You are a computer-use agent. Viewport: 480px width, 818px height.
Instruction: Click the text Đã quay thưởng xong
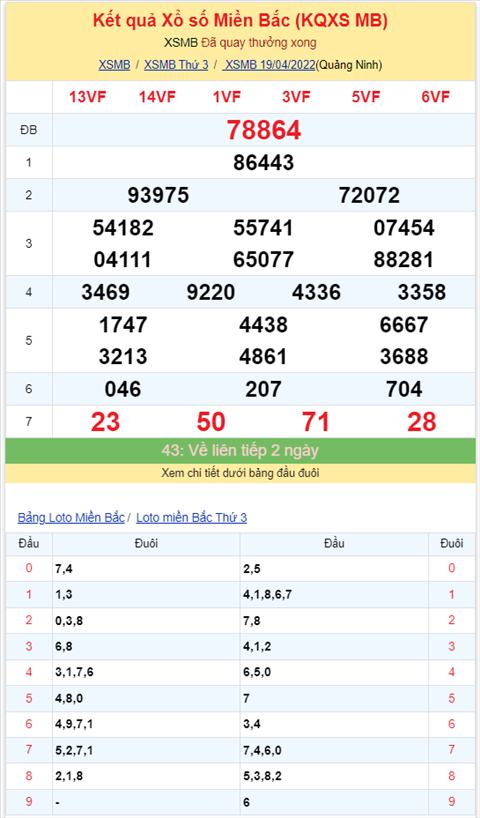[258, 43]
